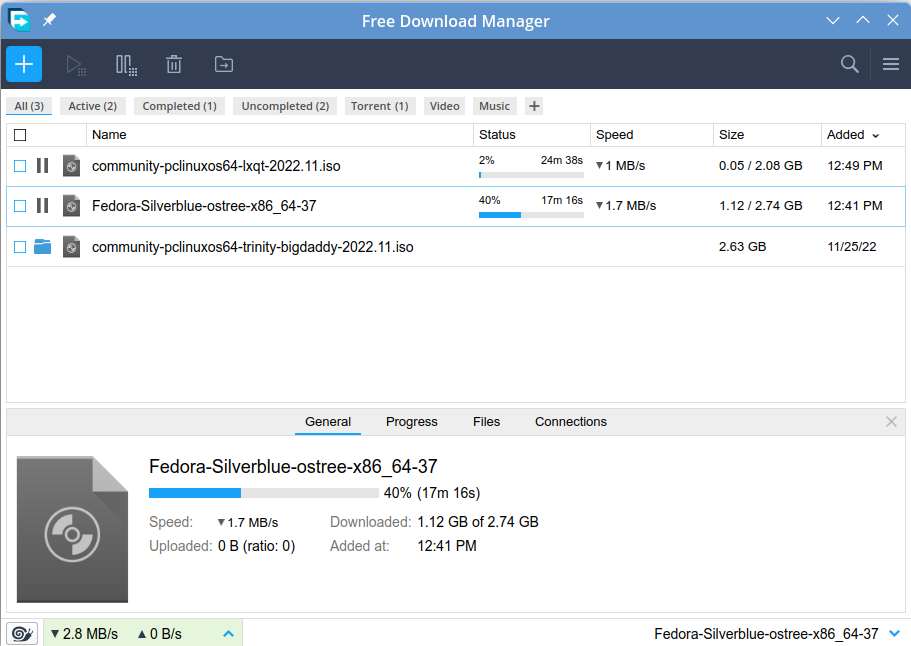Select community-pclinuxos64-trinity-bigdaddy-2022.11.iso file name
Image resolution: width=911 pixels, height=646 pixels.
coord(253,247)
